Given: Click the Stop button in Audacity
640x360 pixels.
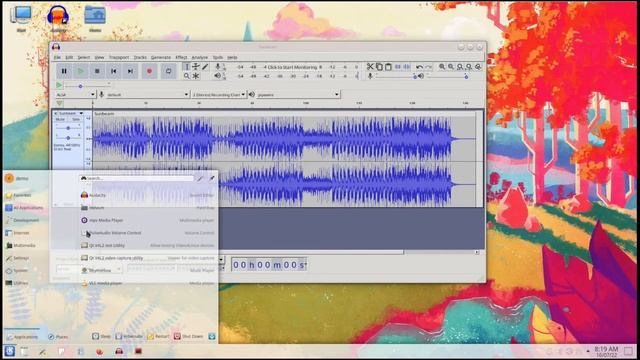Looking at the screenshot, I should click(97, 71).
